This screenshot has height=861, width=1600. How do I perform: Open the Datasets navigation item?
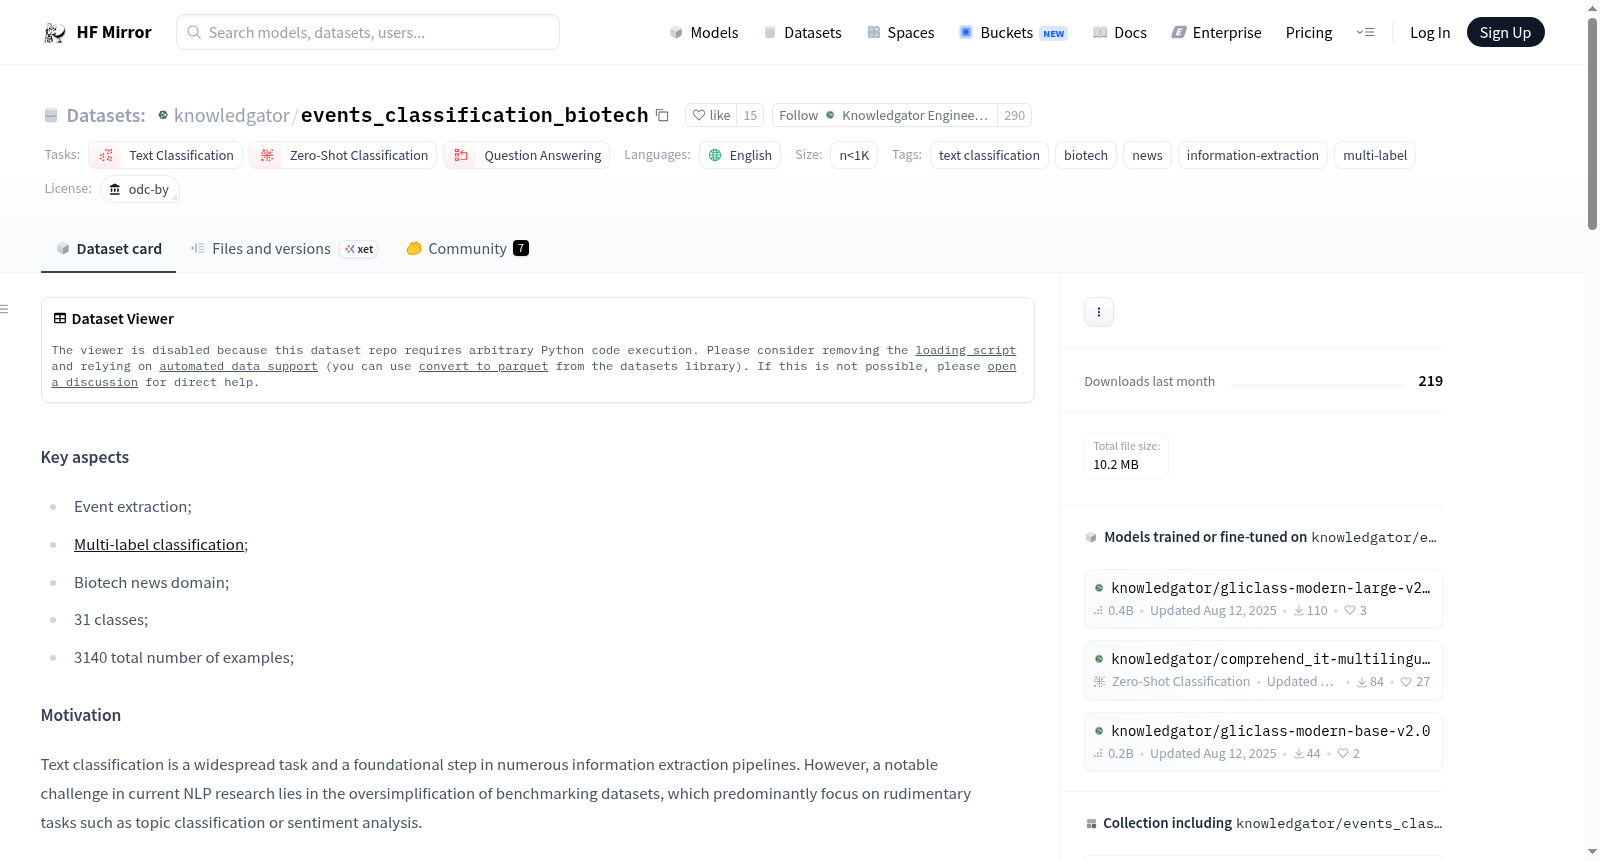(802, 33)
